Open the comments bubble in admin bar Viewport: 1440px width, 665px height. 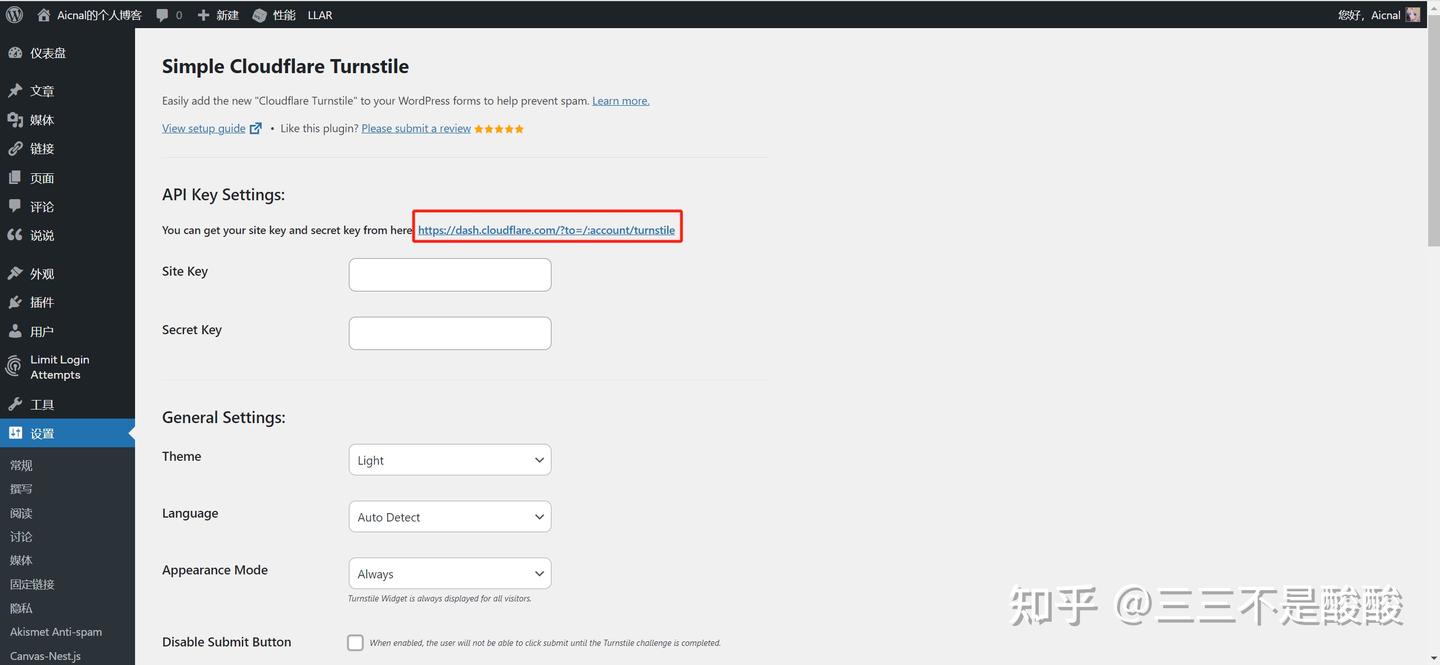[163, 15]
